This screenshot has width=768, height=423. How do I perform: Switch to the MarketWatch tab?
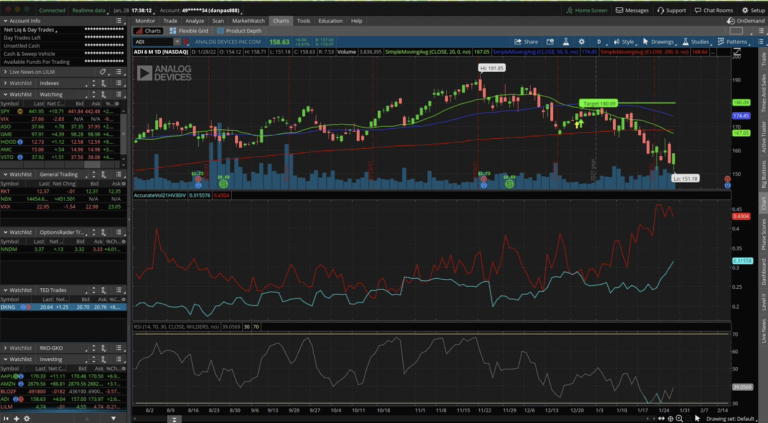point(250,20)
